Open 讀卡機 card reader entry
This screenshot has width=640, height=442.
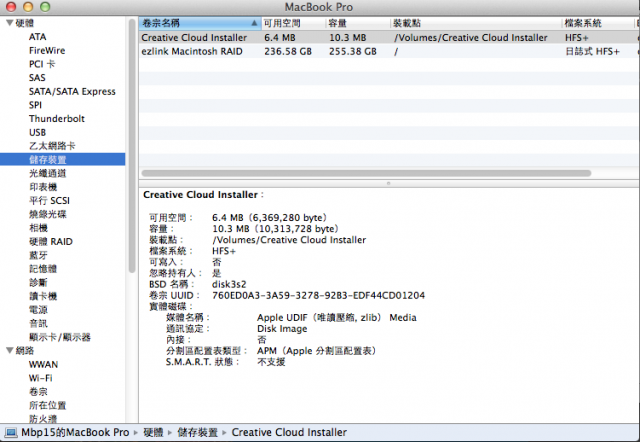coord(43,296)
